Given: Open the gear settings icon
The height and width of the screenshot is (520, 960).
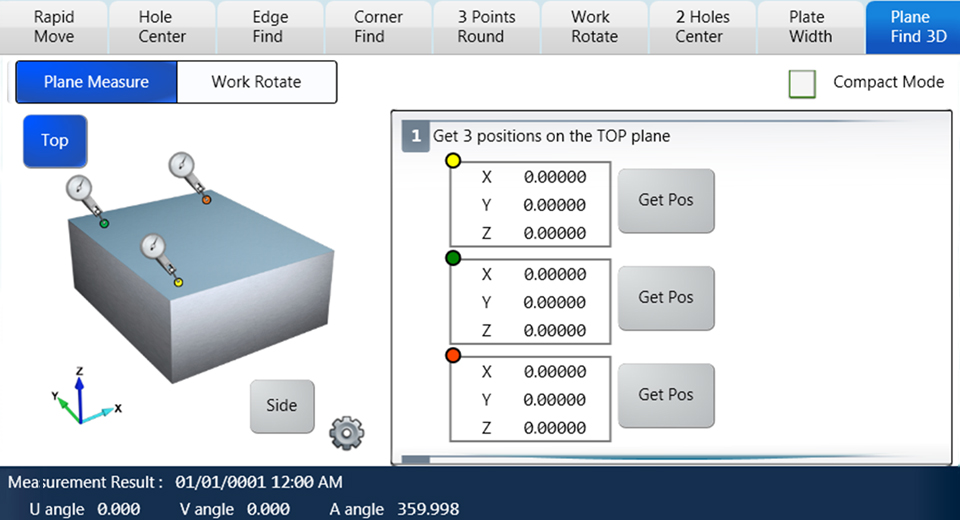Looking at the screenshot, I should point(346,432).
